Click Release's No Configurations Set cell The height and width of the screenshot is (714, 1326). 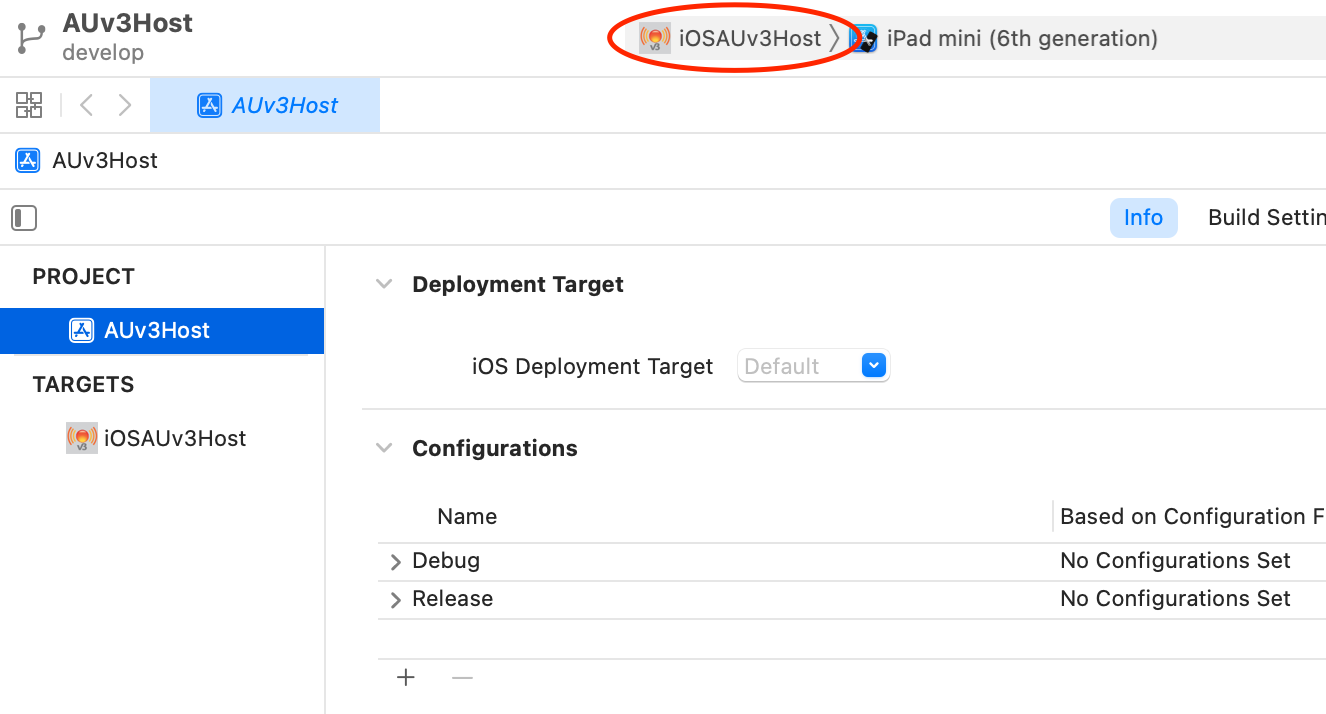click(x=1175, y=599)
